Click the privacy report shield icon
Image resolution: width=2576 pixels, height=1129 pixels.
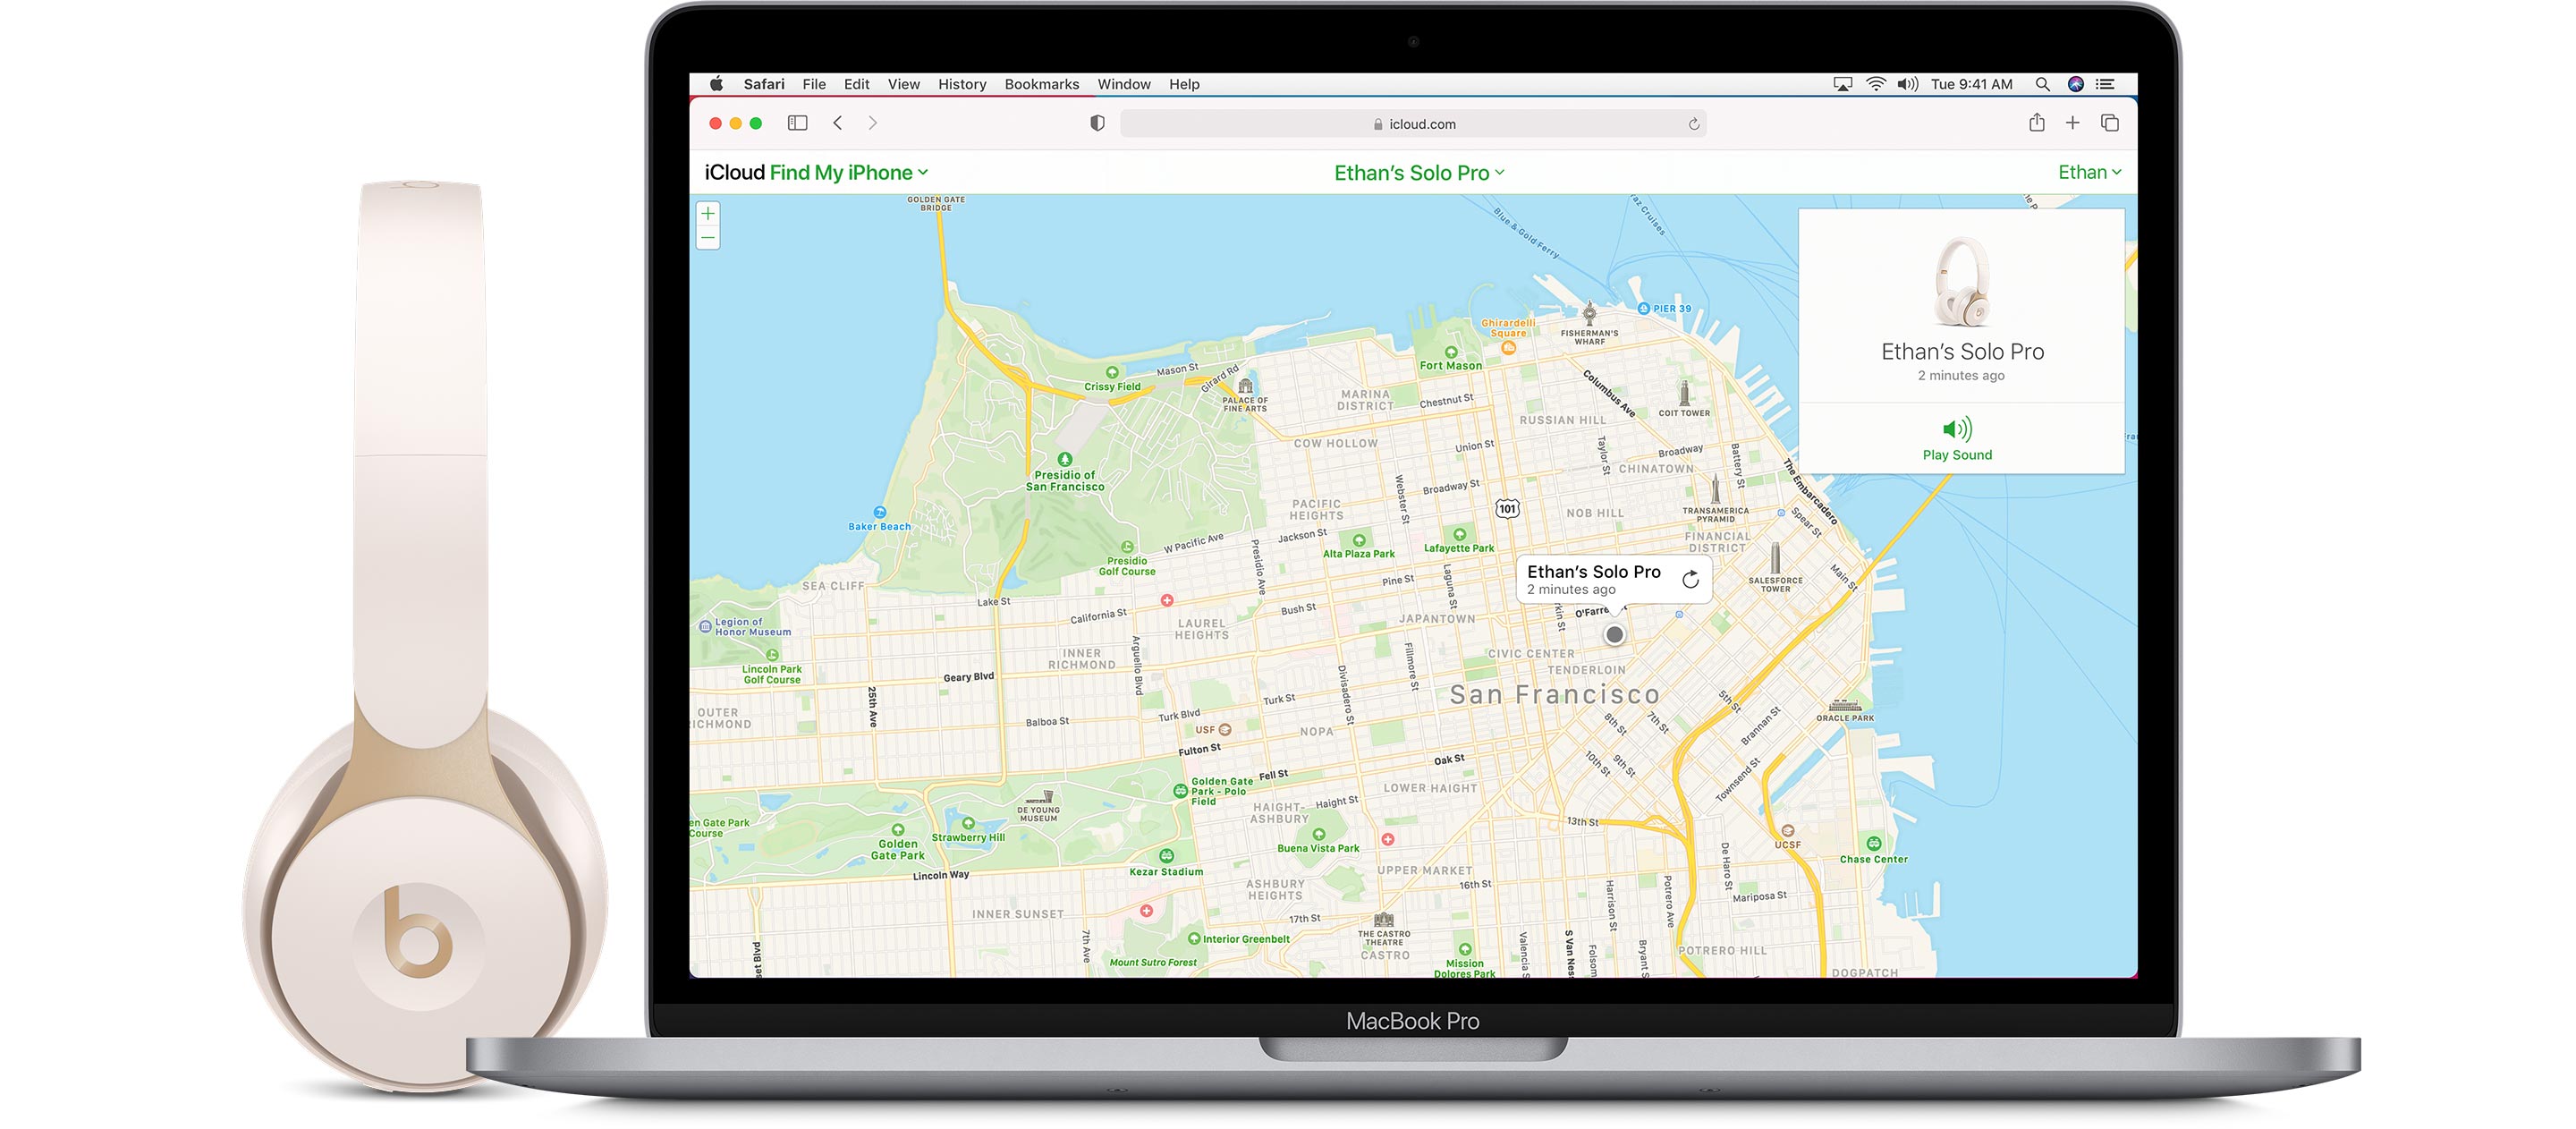(x=1097, y=123)
